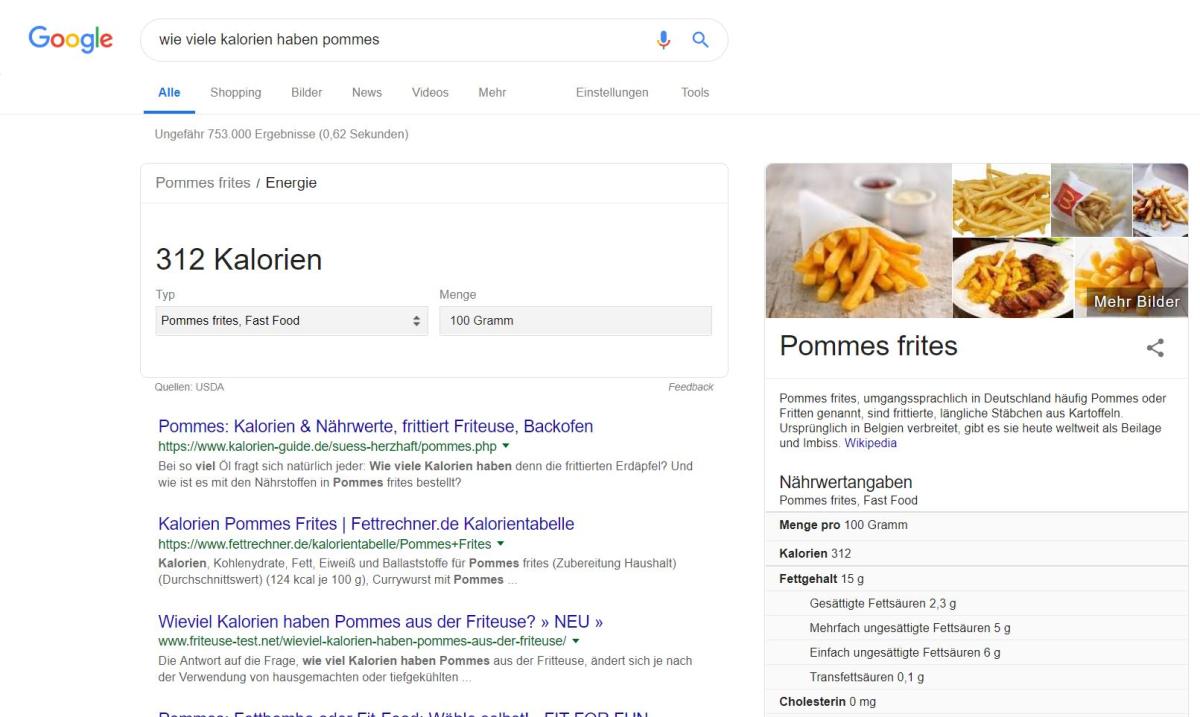Expand options arrow next to kalorien-guide.de URL
1200x717 pixels.
[x=506, y=446]
